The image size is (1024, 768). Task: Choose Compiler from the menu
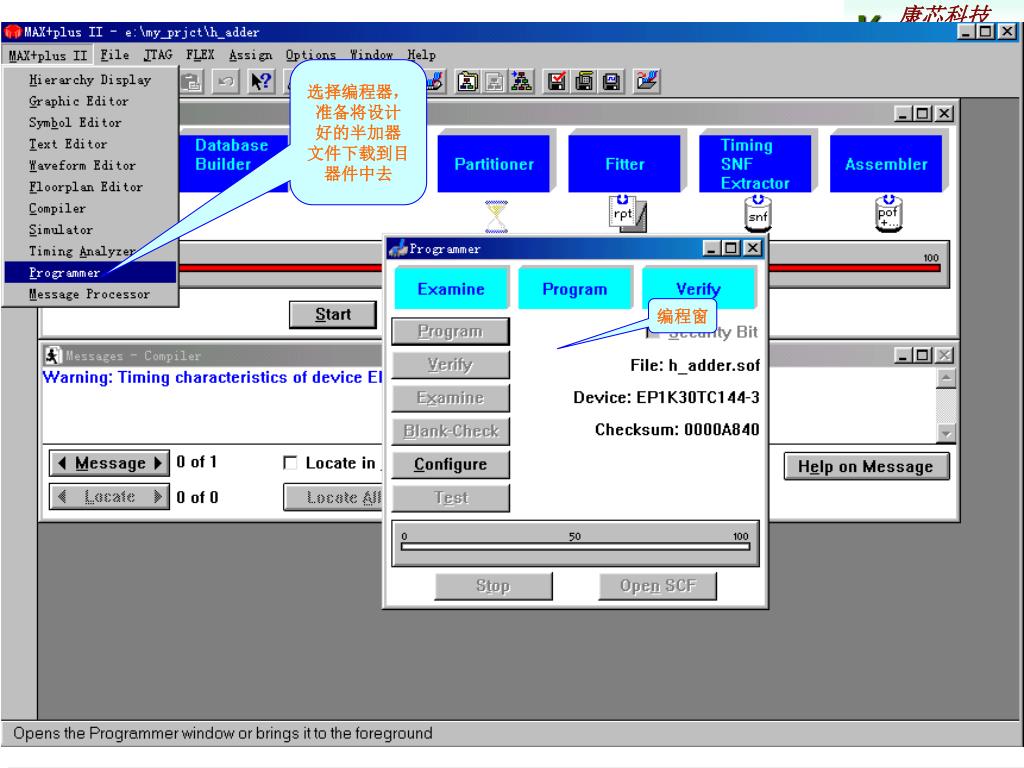point(90,208)
